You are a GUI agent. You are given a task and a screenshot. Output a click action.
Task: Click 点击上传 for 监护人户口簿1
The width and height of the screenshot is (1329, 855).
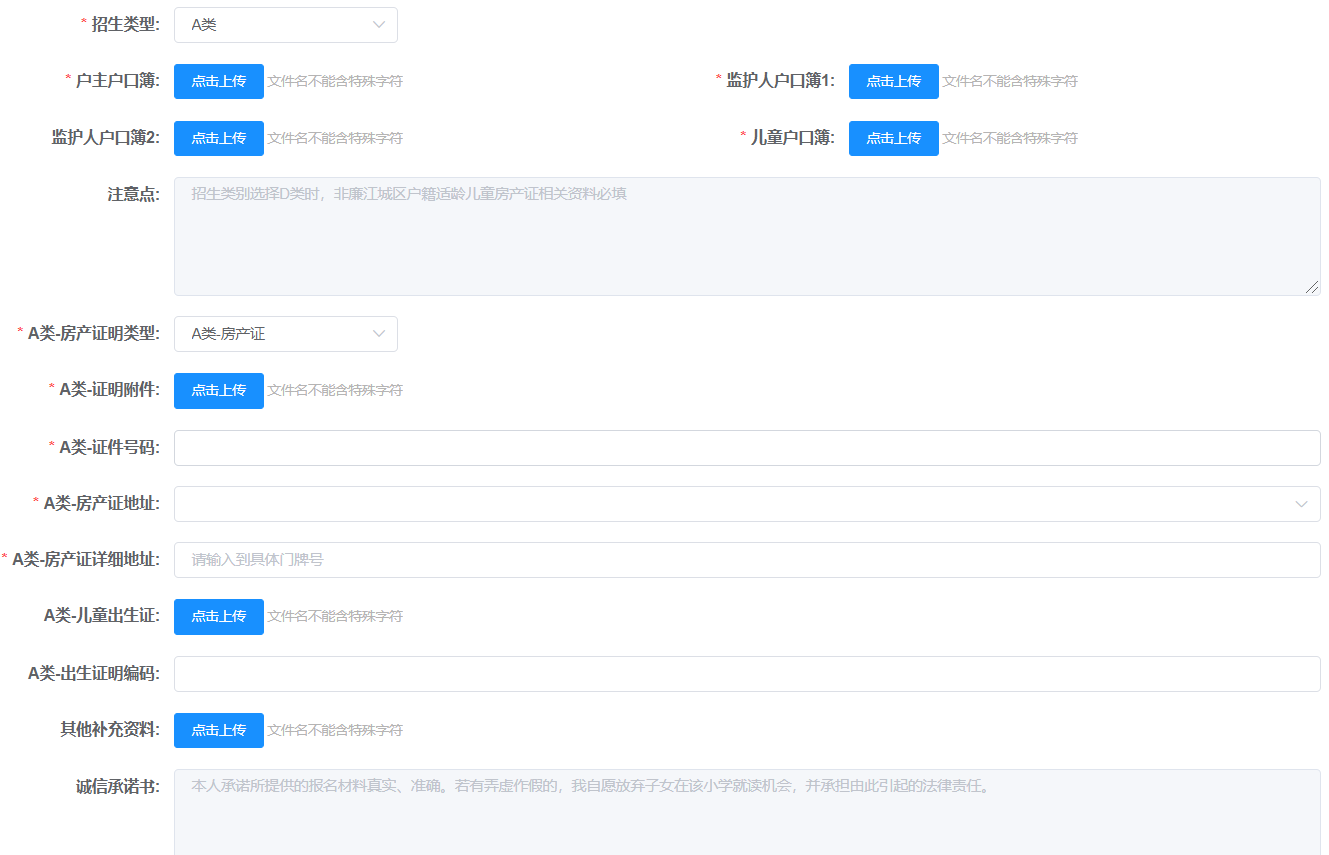pyautogui.click(x=893, y=81)
